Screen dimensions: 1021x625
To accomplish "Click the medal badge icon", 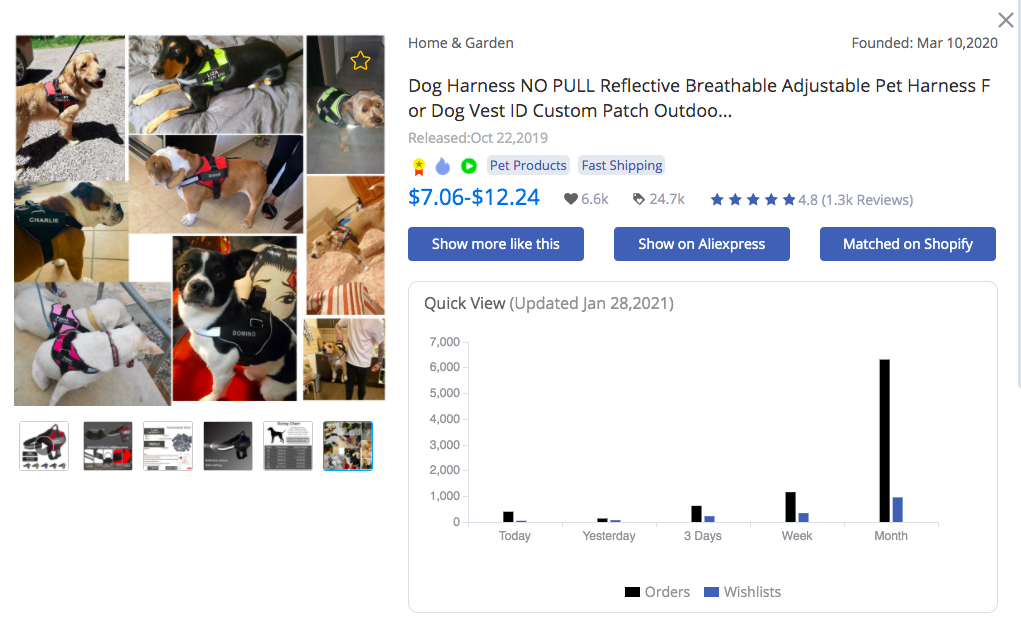I will point(419,166).
